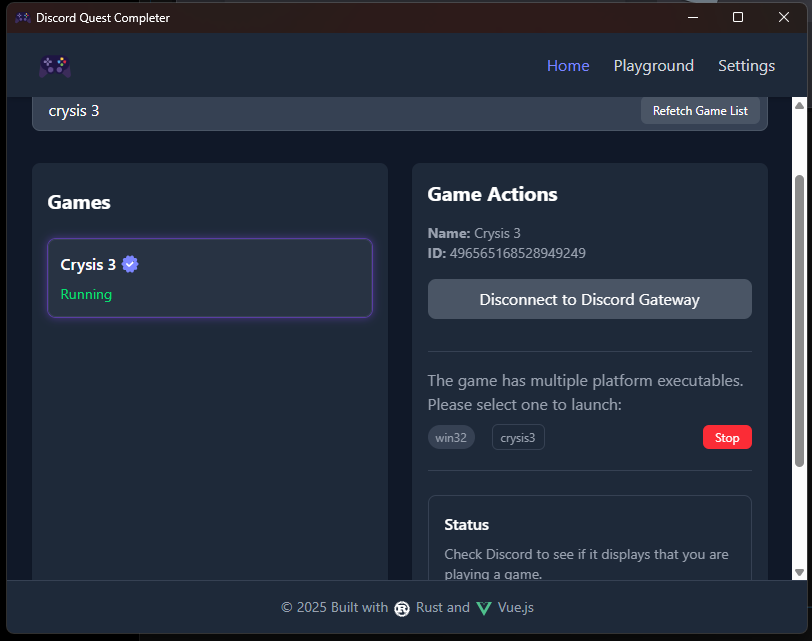Click the gamepad logo icon in header

(x=55, y=66)
